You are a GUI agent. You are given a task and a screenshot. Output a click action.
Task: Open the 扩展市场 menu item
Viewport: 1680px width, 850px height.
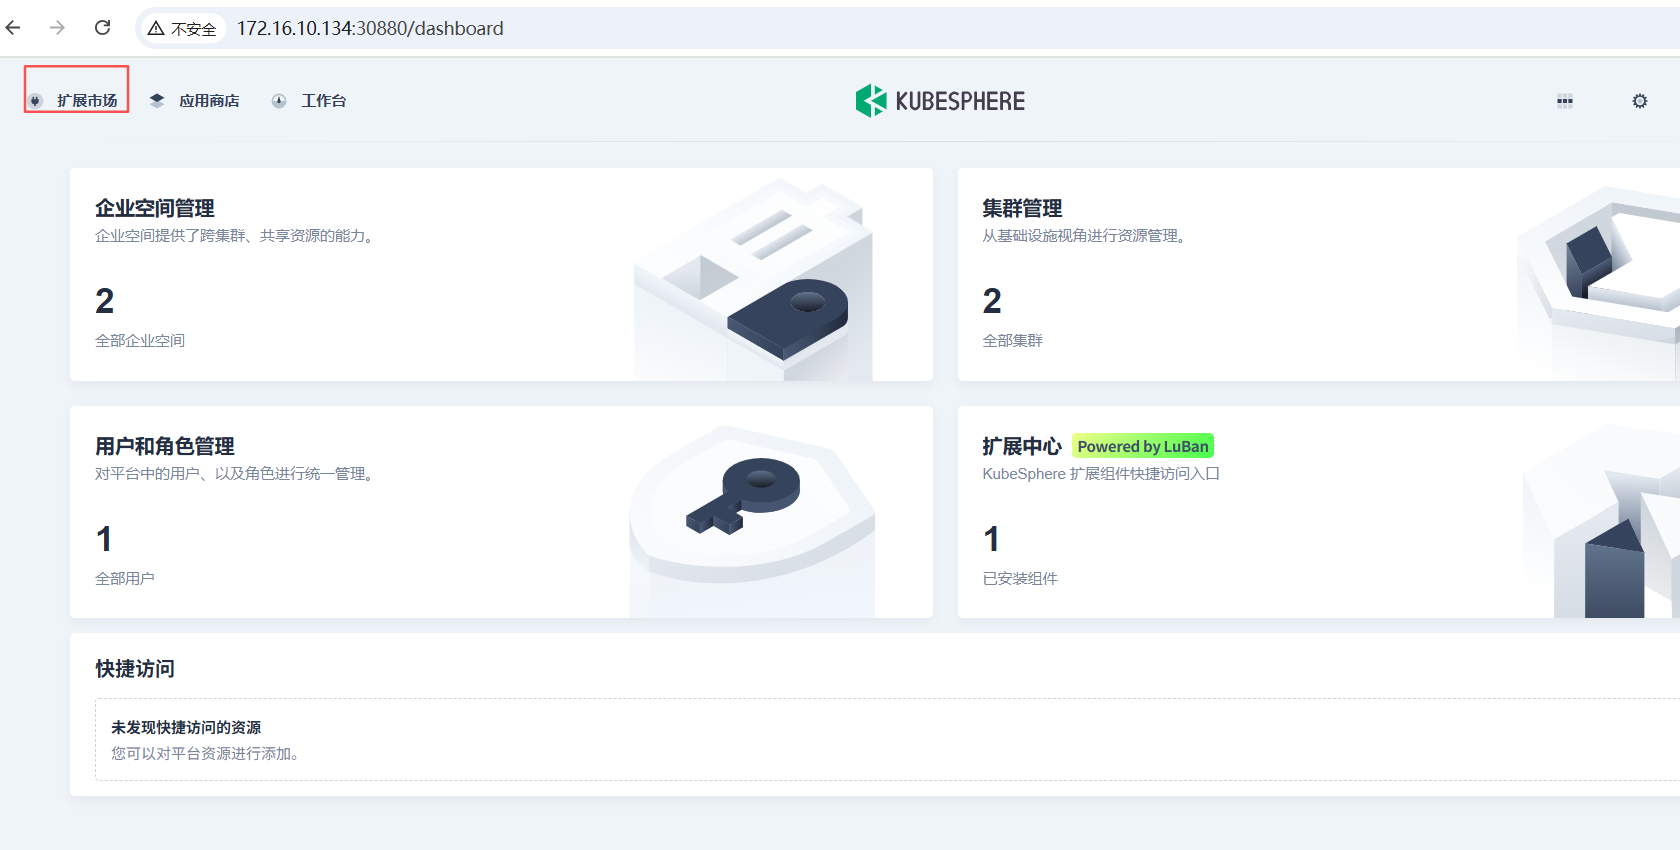click(77, 100)
